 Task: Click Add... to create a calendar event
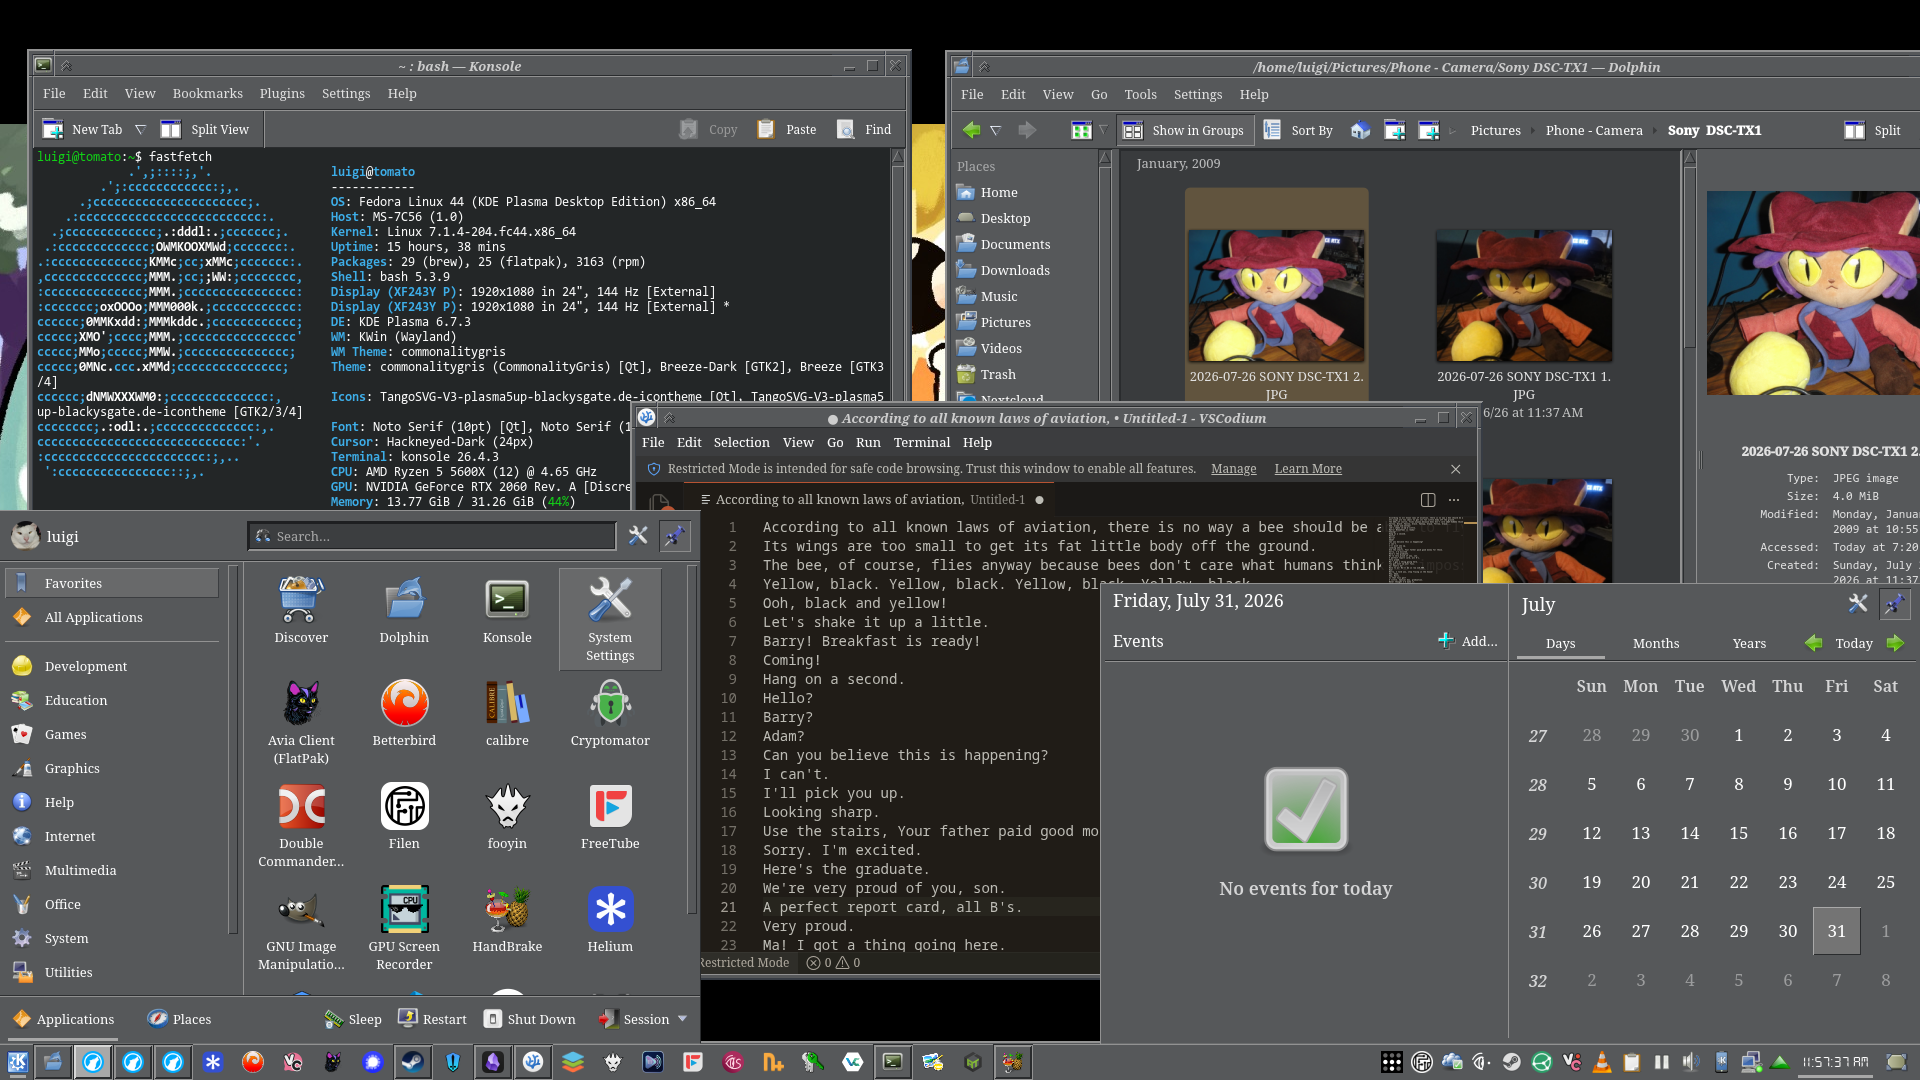[1467, 641]
